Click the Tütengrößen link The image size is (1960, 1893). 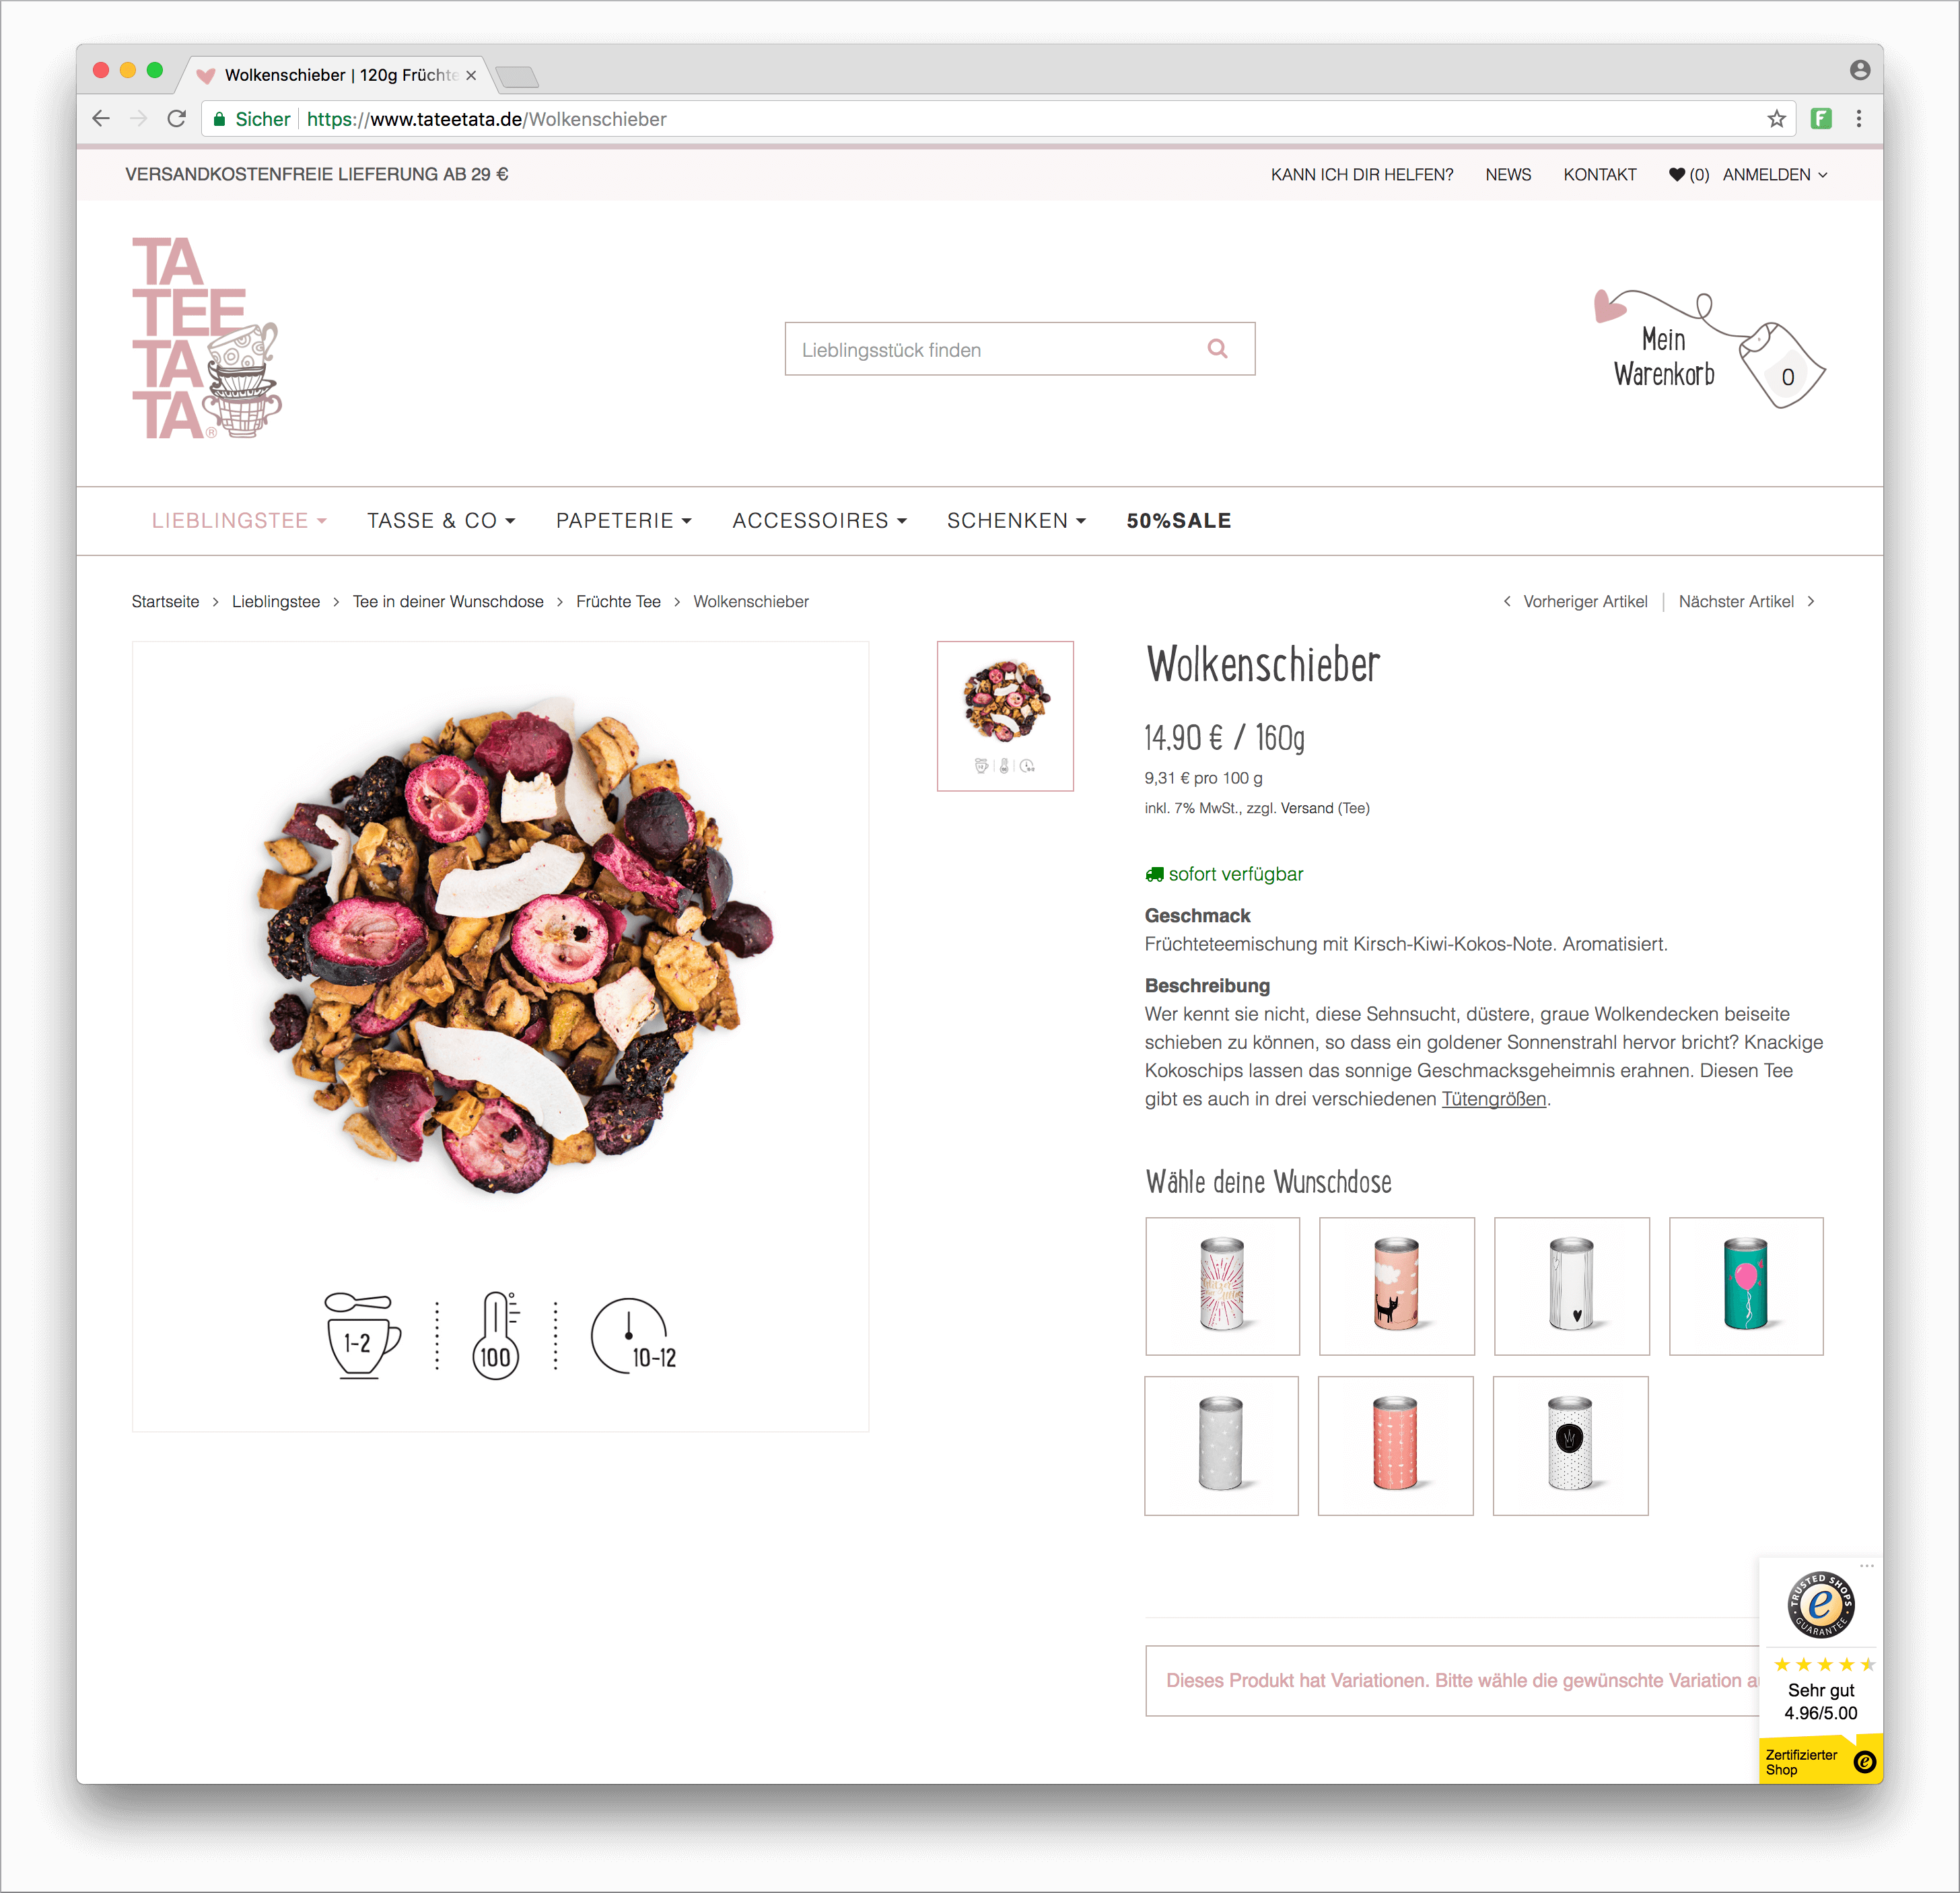1494,1099
